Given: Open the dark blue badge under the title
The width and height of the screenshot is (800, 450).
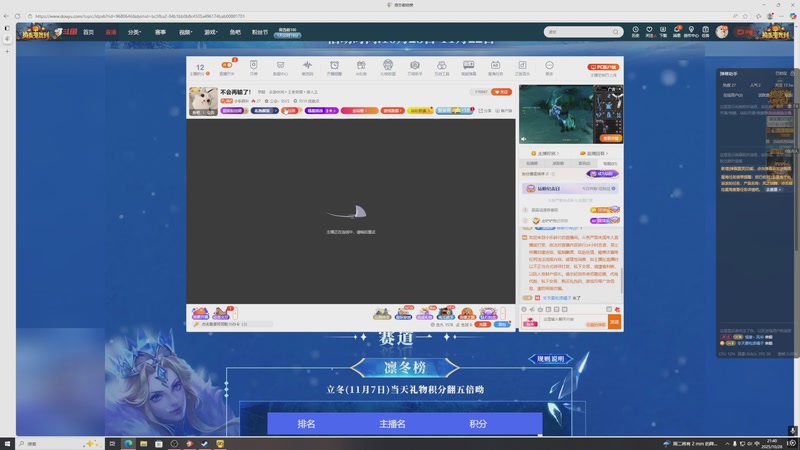Looking at the screenshot, I should click(264, 111).
